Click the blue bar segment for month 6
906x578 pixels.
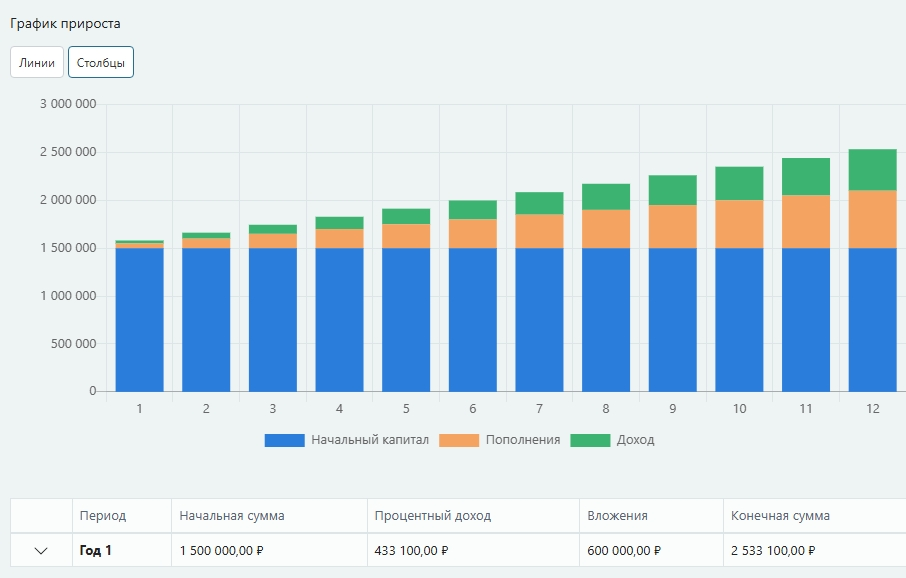pos(472,320)
